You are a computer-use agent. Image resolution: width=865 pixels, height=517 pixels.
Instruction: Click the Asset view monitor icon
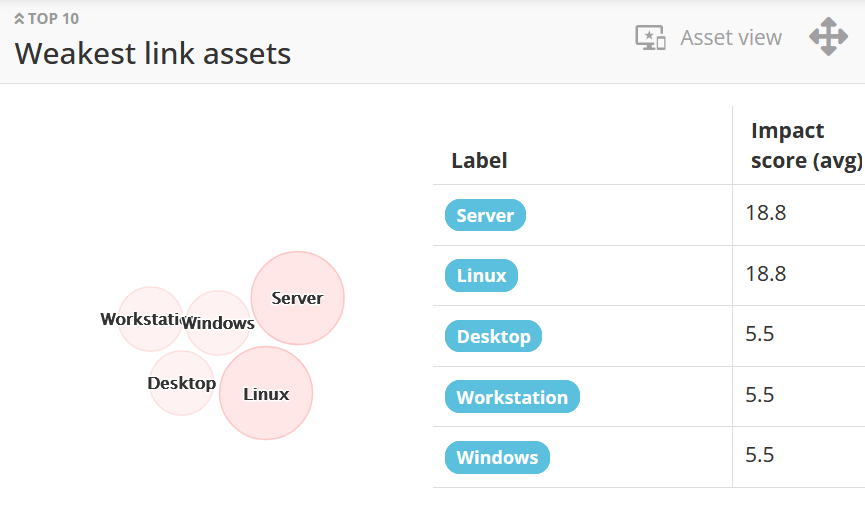[650, 38]
